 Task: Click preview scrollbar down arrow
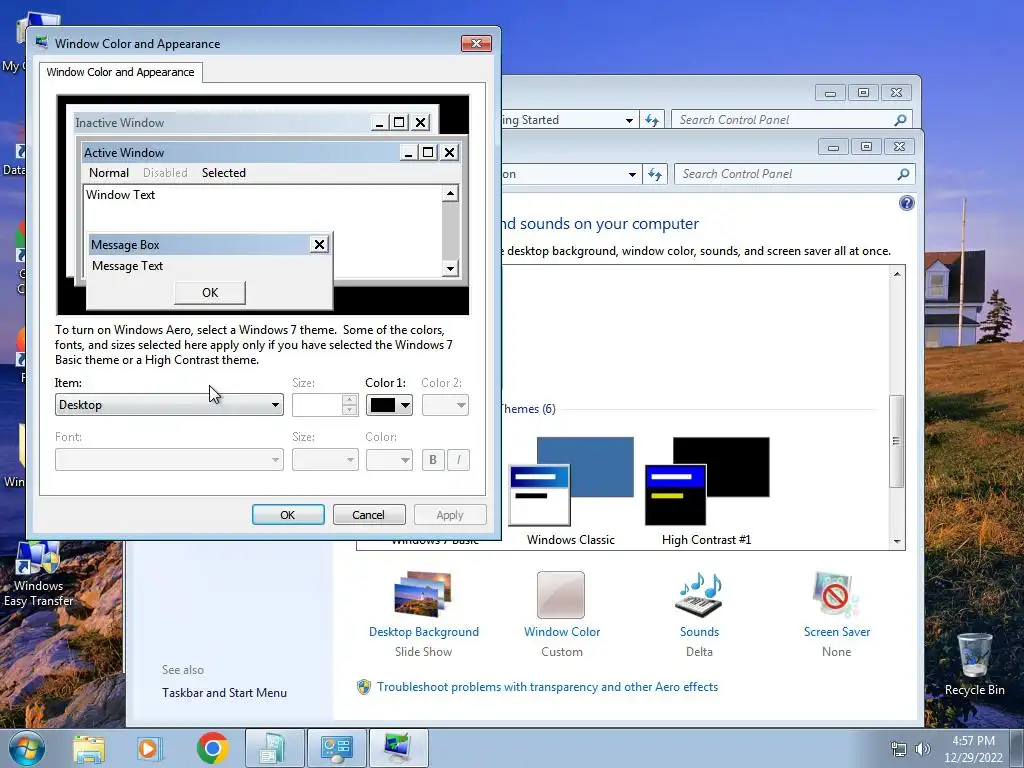[x=450, y=268]
